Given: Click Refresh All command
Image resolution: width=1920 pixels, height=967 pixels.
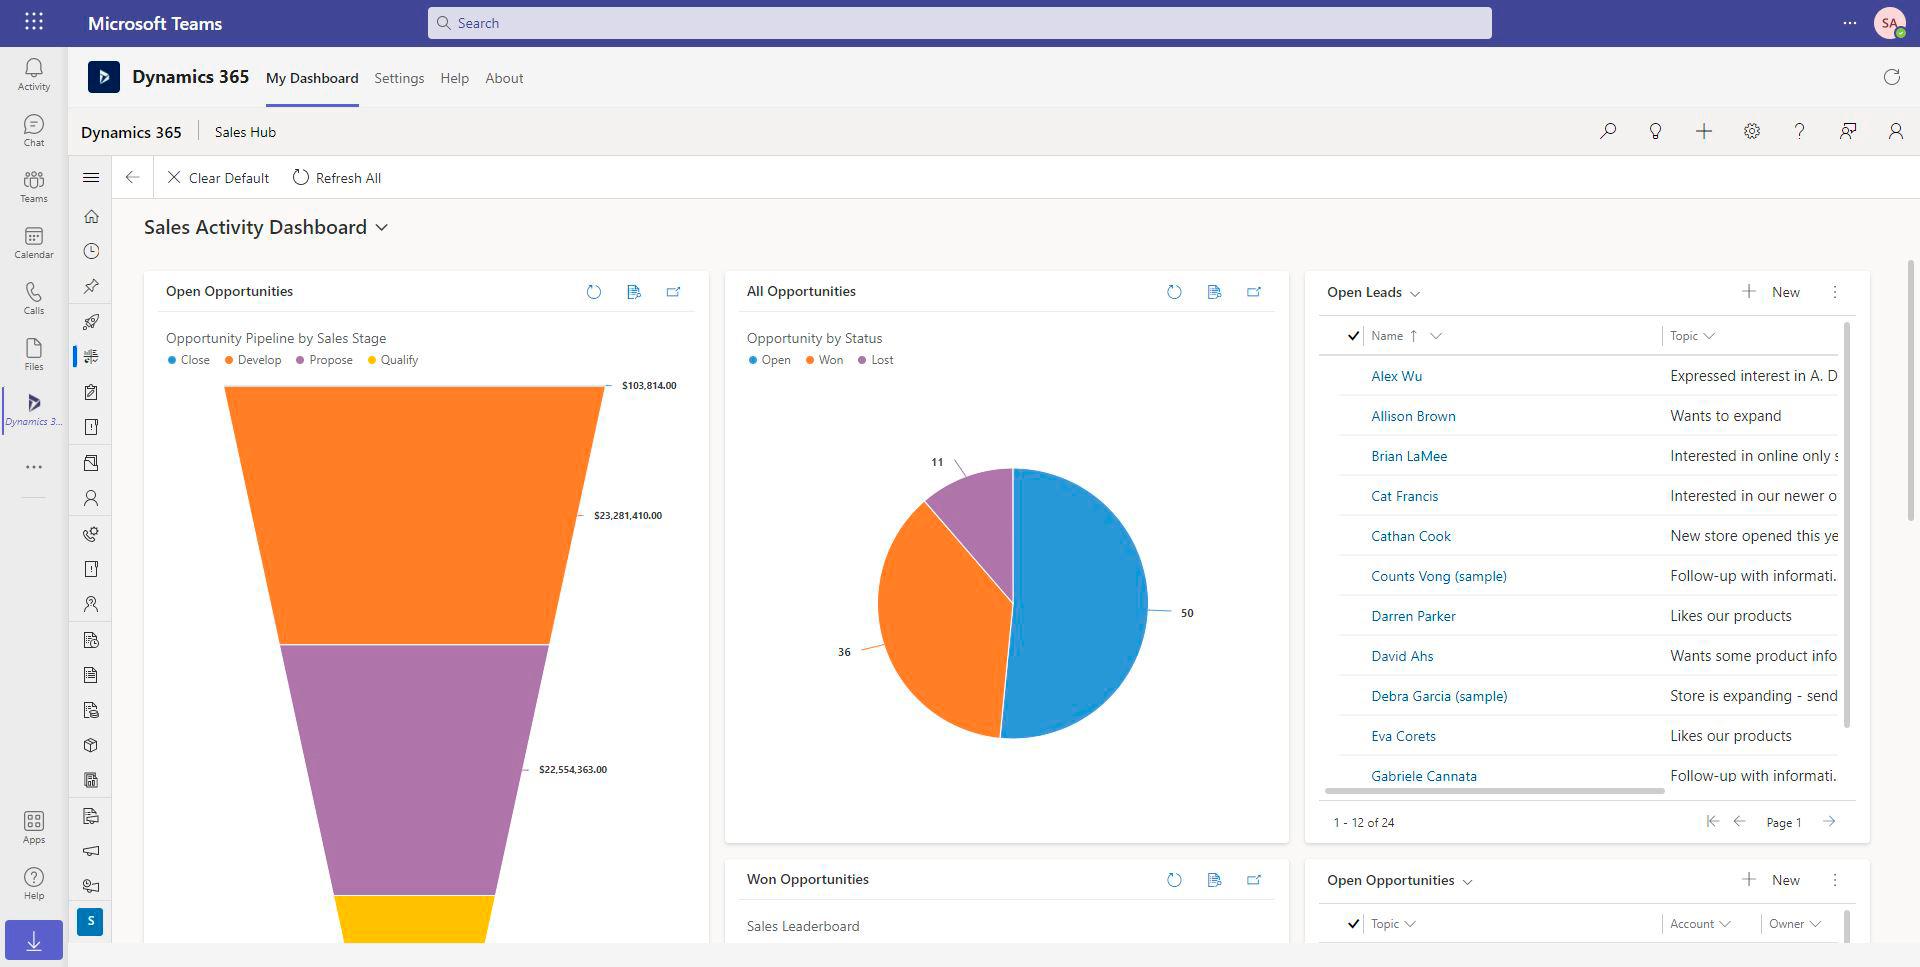Looking at the screenshot, I should tap(336, 178).
